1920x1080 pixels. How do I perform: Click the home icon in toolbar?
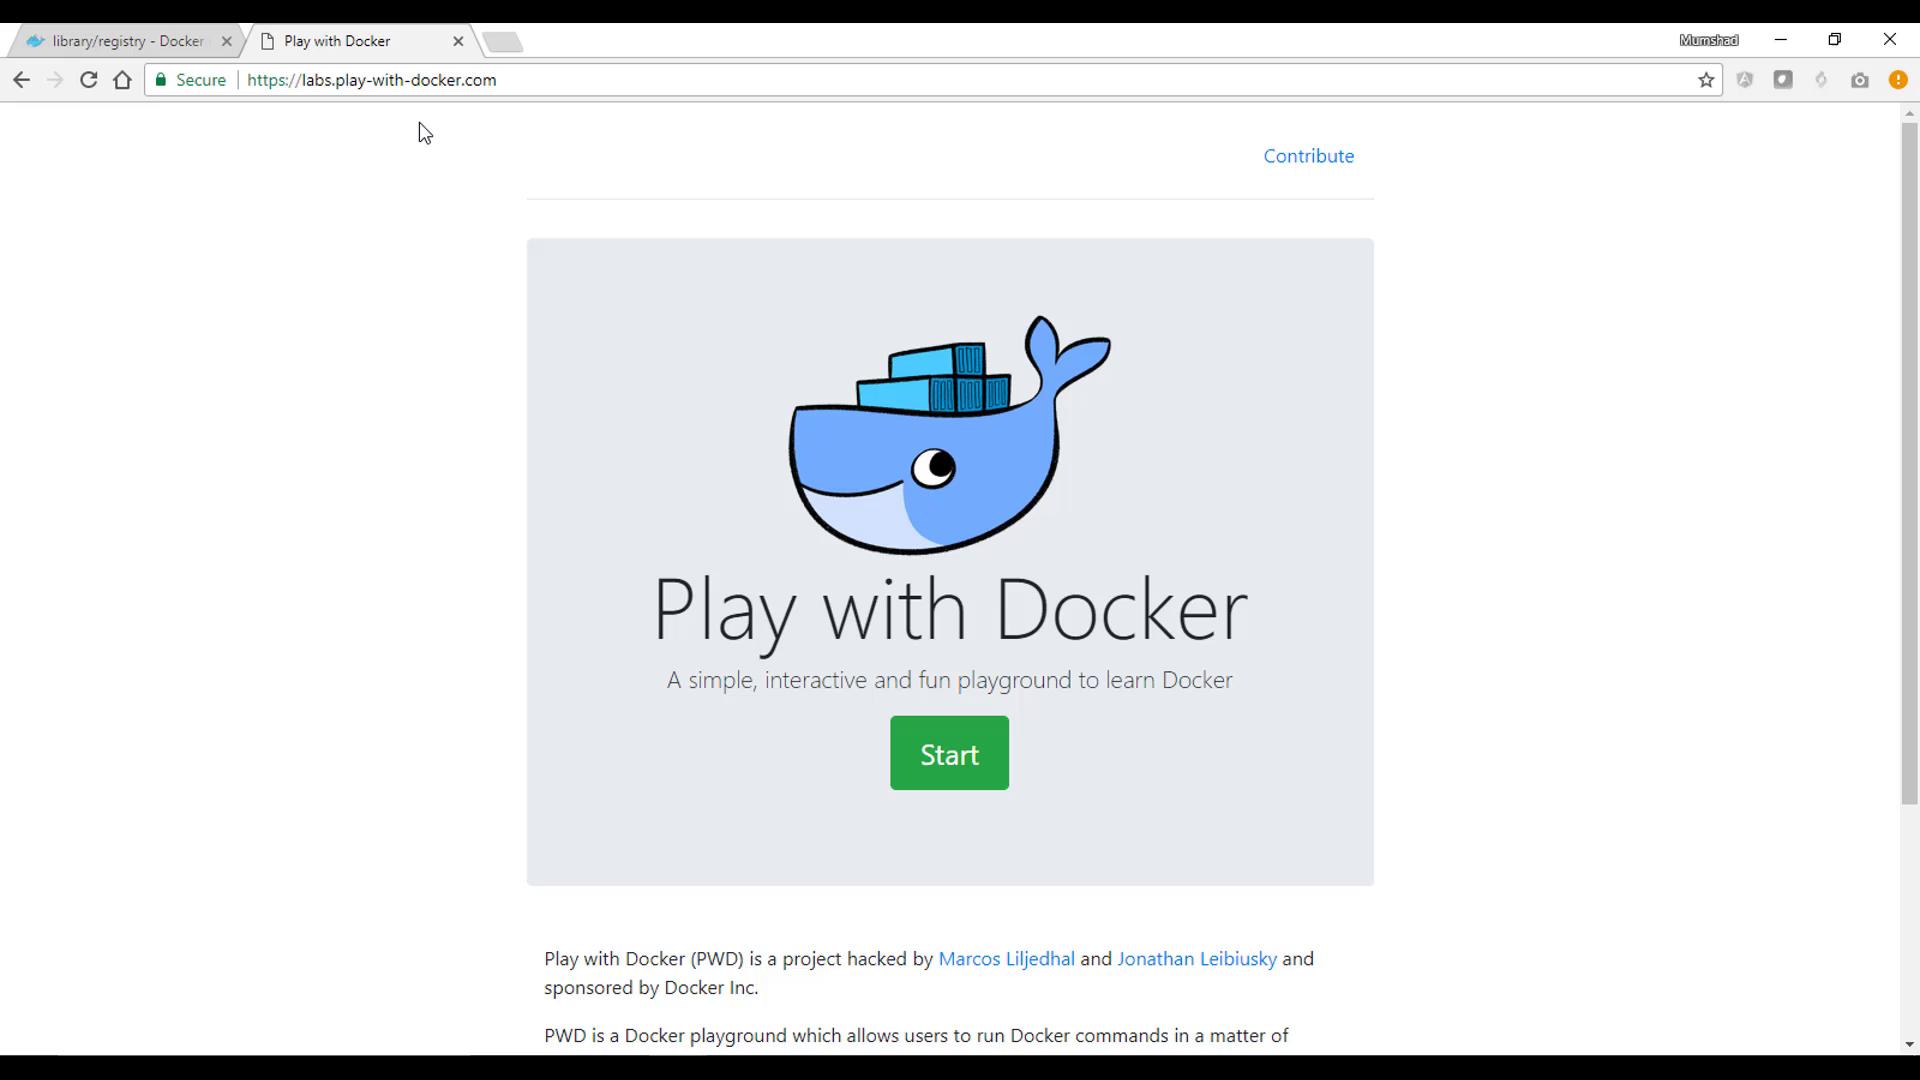(x=122, y=80)
